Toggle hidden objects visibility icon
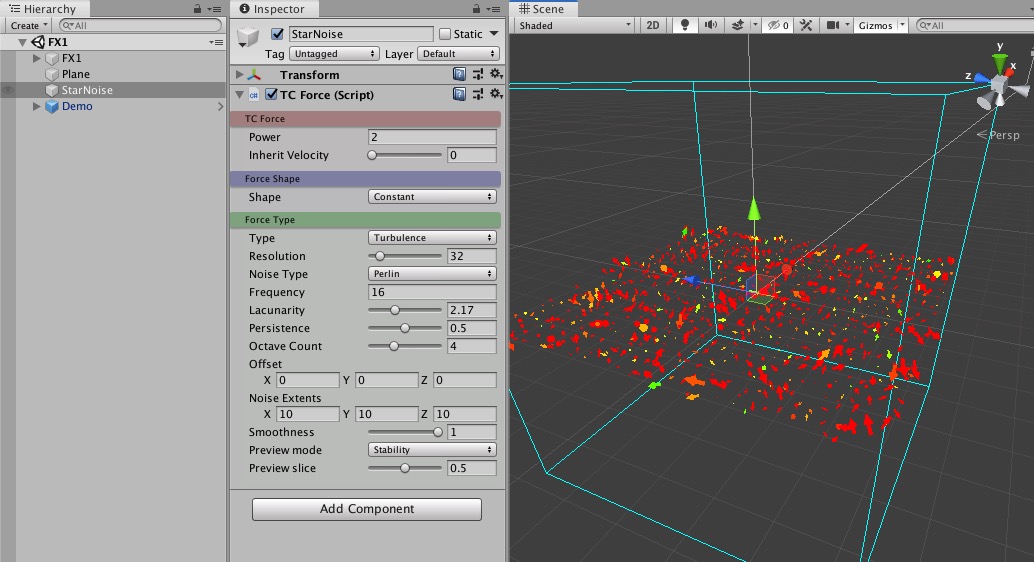 click(778, 25)
